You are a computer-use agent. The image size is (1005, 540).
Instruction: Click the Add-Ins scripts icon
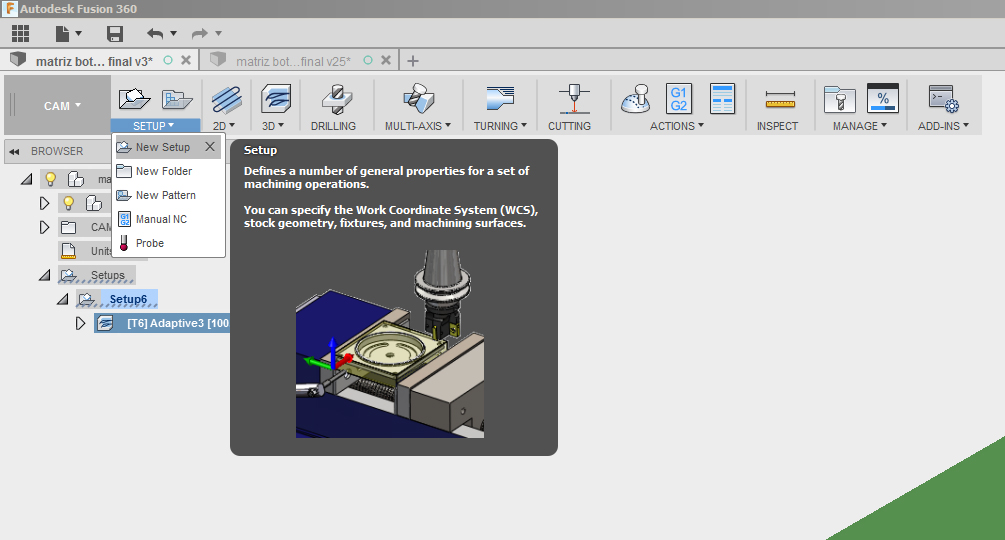coord(943,99)
